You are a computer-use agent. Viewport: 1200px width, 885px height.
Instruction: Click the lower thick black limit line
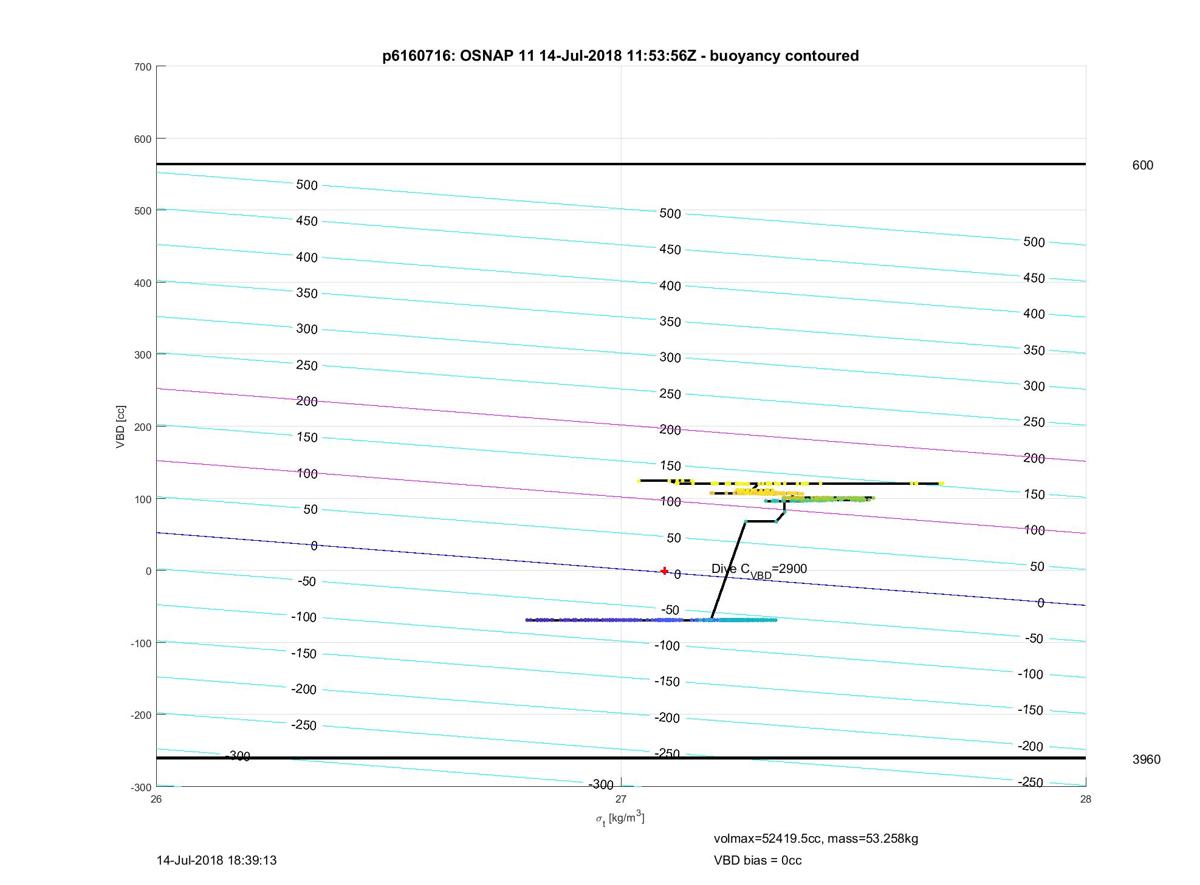coord(621,758)
